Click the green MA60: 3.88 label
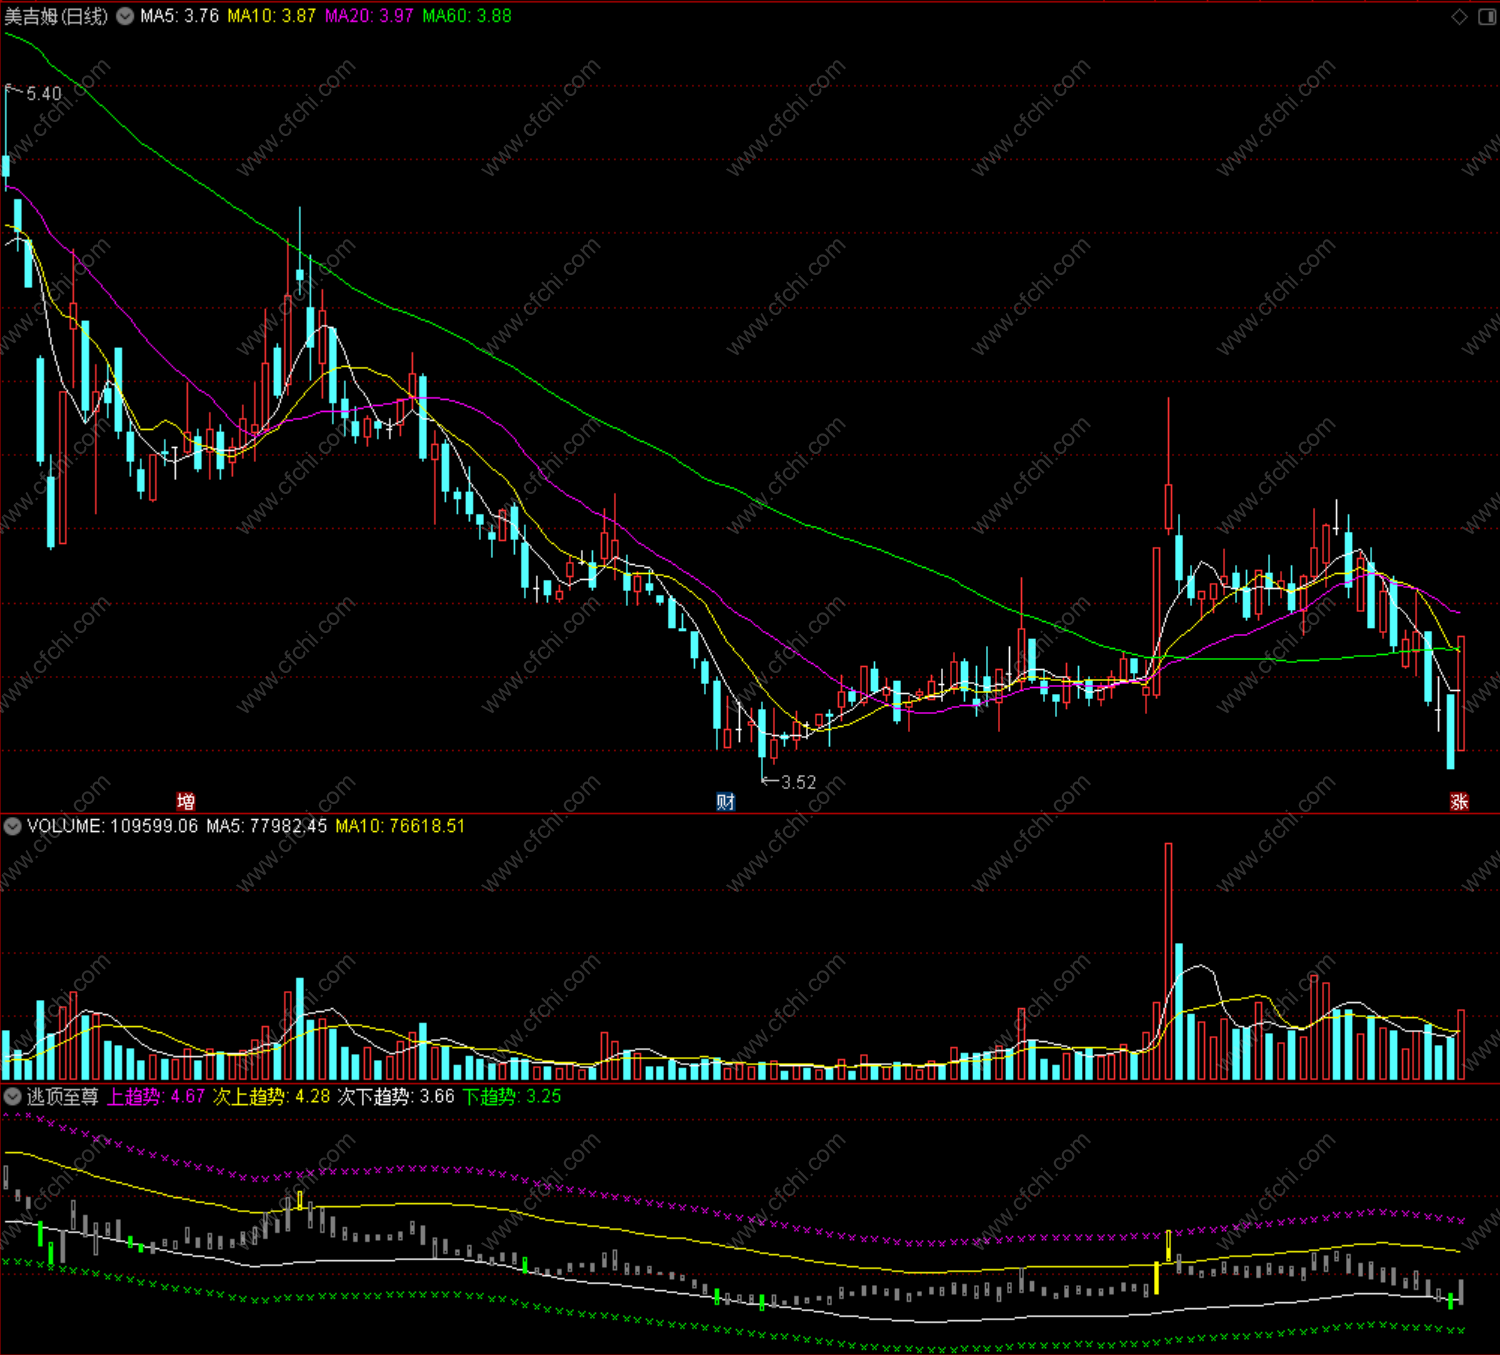The image size is (1500, 1355). (x=467, y=16)
